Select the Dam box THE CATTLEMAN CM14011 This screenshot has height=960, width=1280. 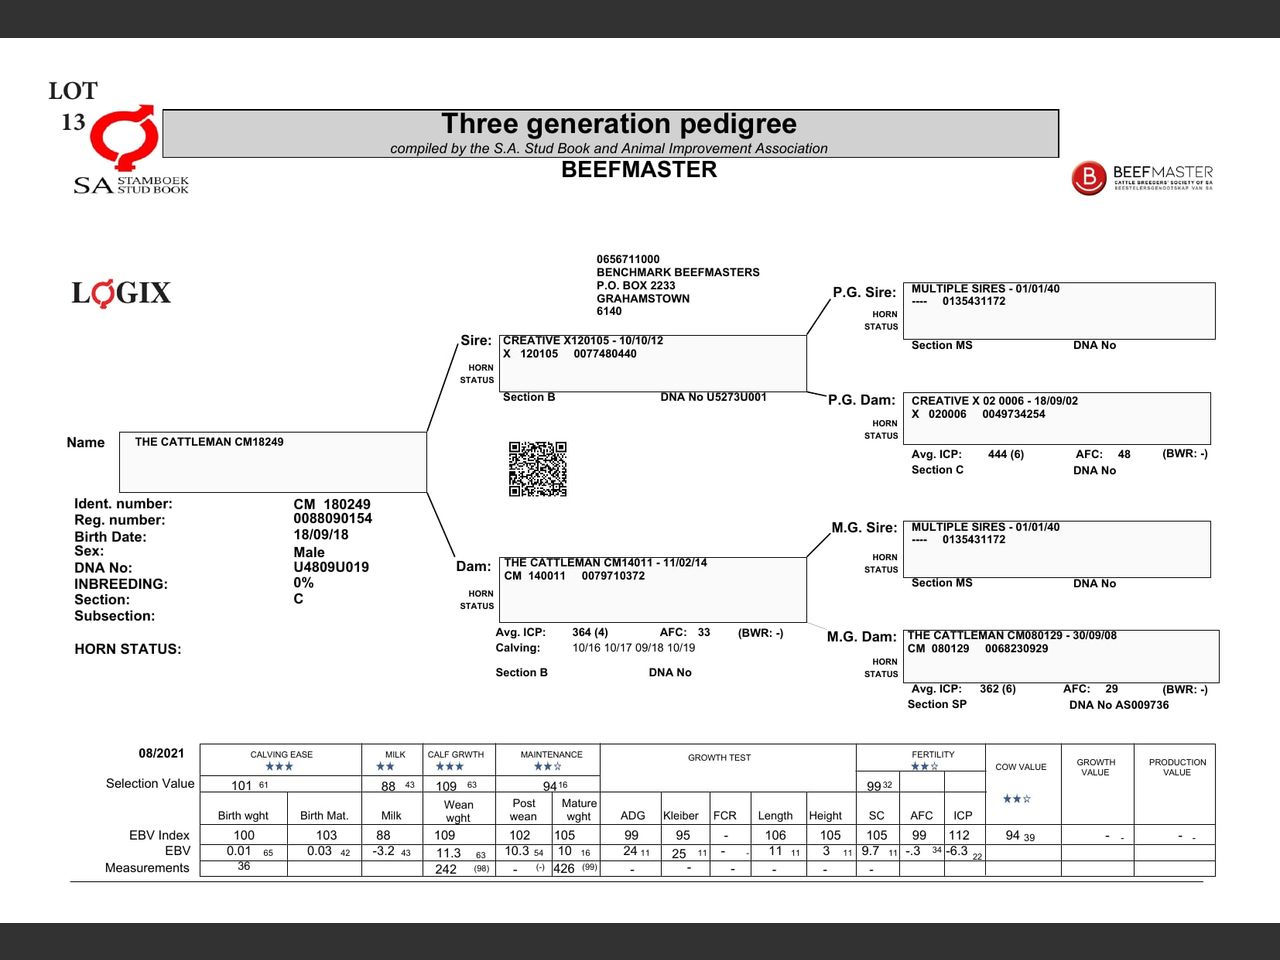click(654, 590)
